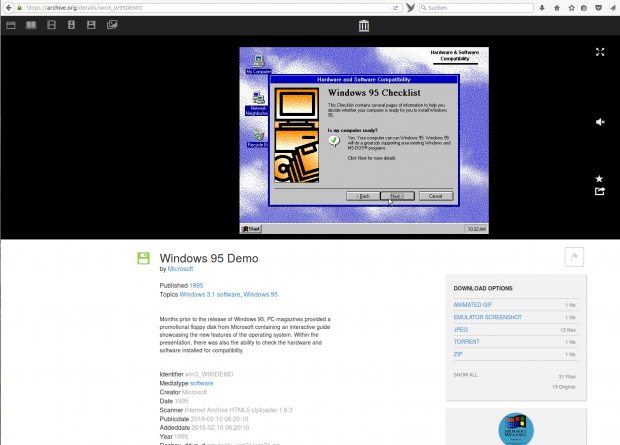Viewport: 620px width, 445px height.
Task: Unmute the emulator with the speaker icon
Action: (600, 122)
